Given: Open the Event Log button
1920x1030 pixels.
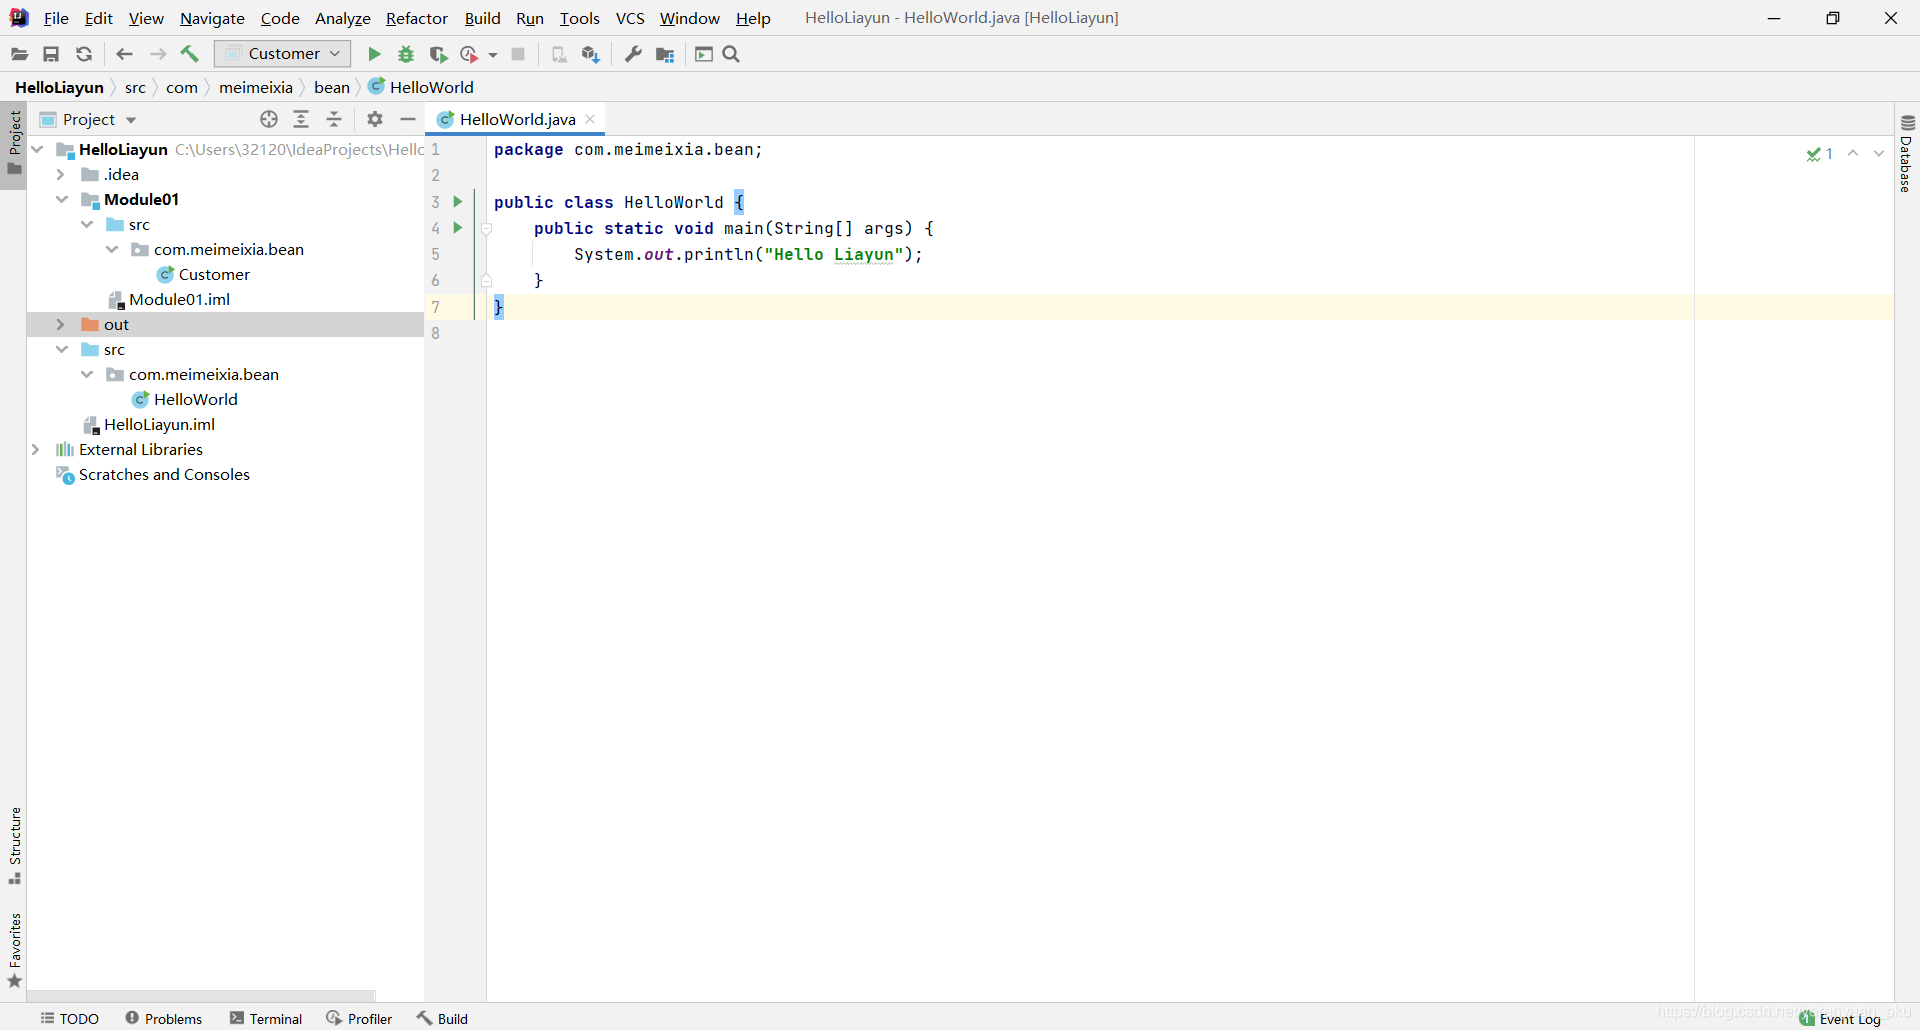Looking at the screenshot, I should coord(1840,1018).
